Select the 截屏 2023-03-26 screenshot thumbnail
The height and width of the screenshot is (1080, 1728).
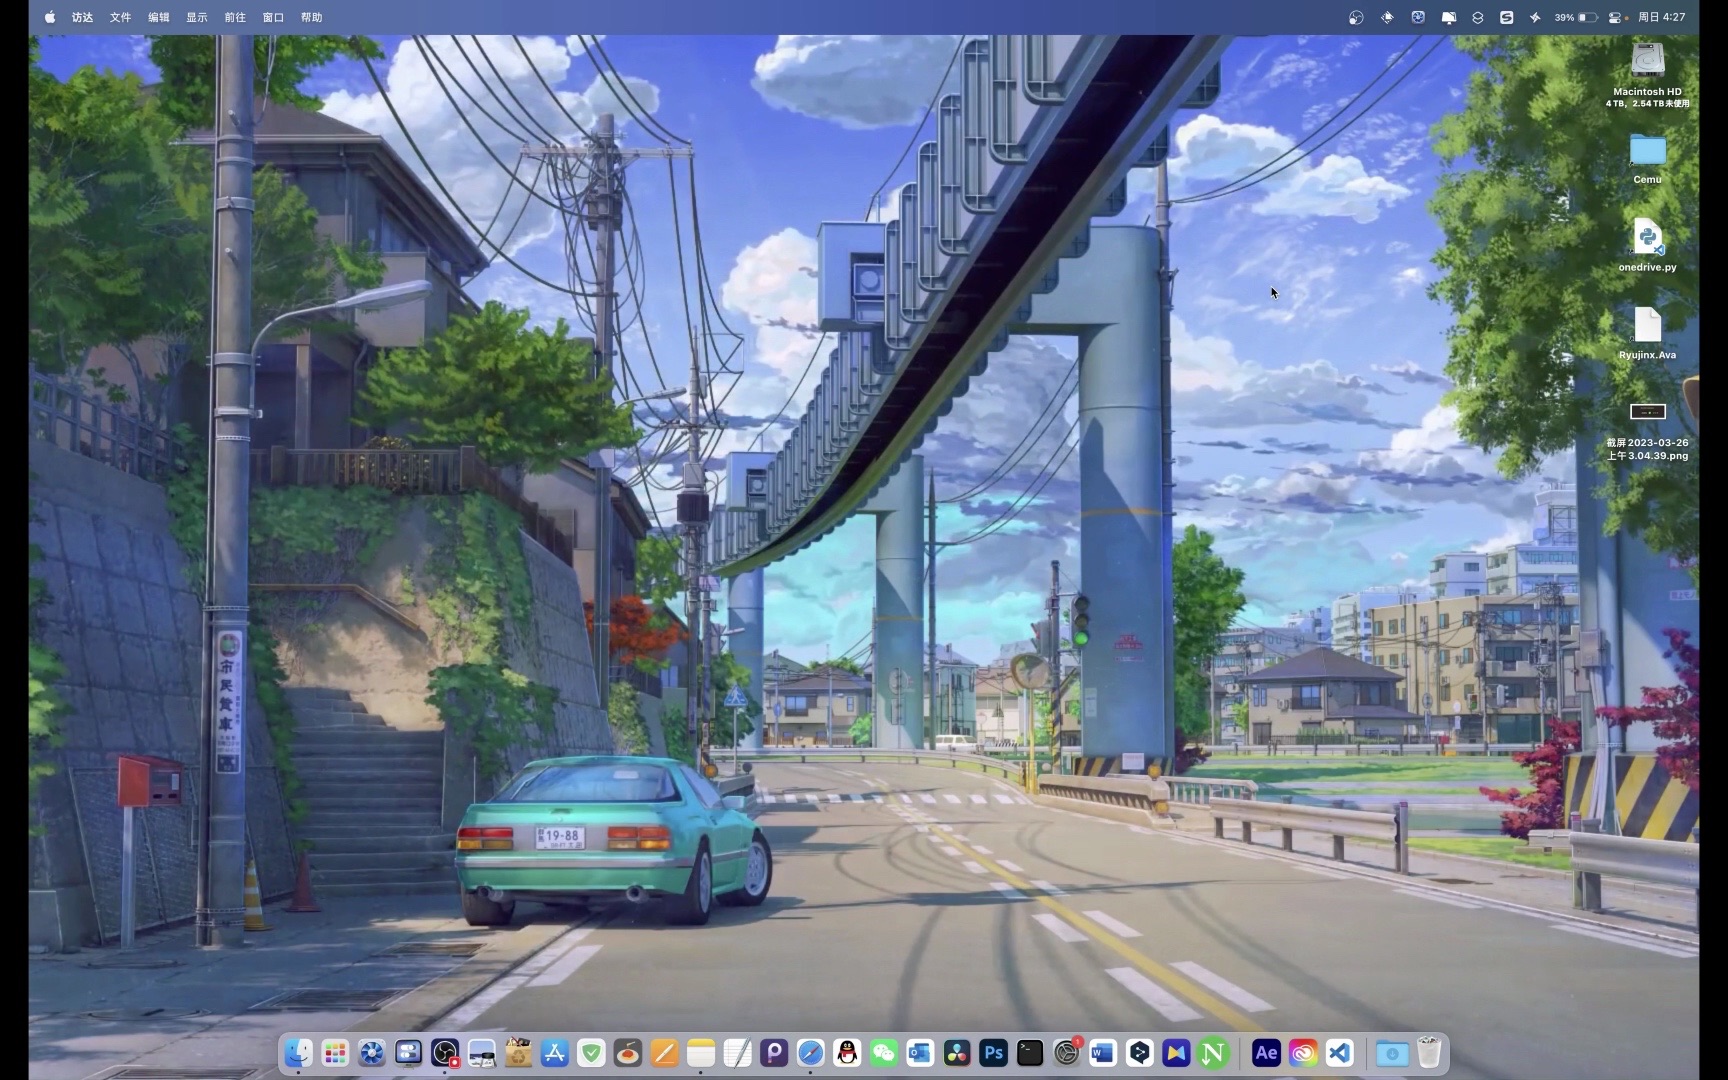(x=1647, y=411)
